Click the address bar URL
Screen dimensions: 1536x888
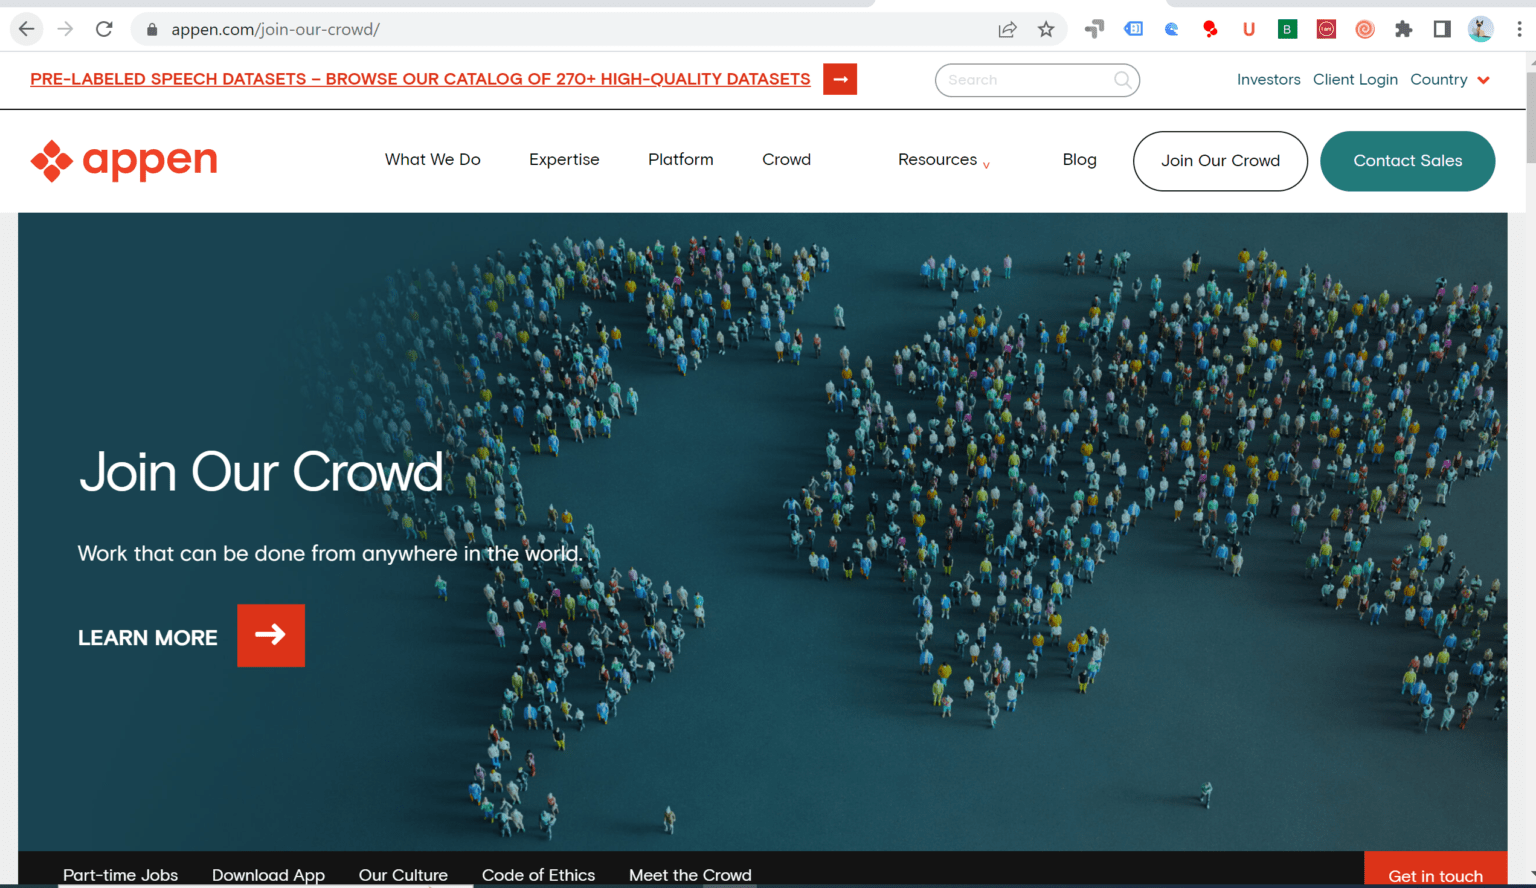click(x=275, y=29)
